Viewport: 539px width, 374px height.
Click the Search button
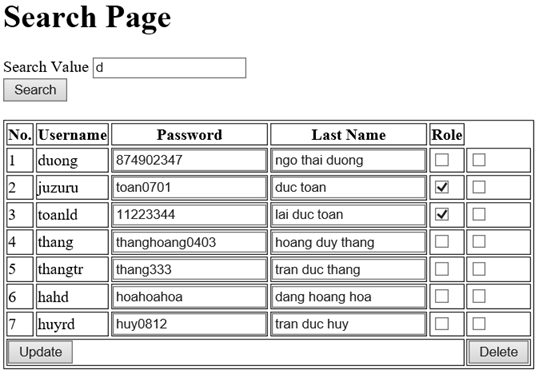(35, 90)
